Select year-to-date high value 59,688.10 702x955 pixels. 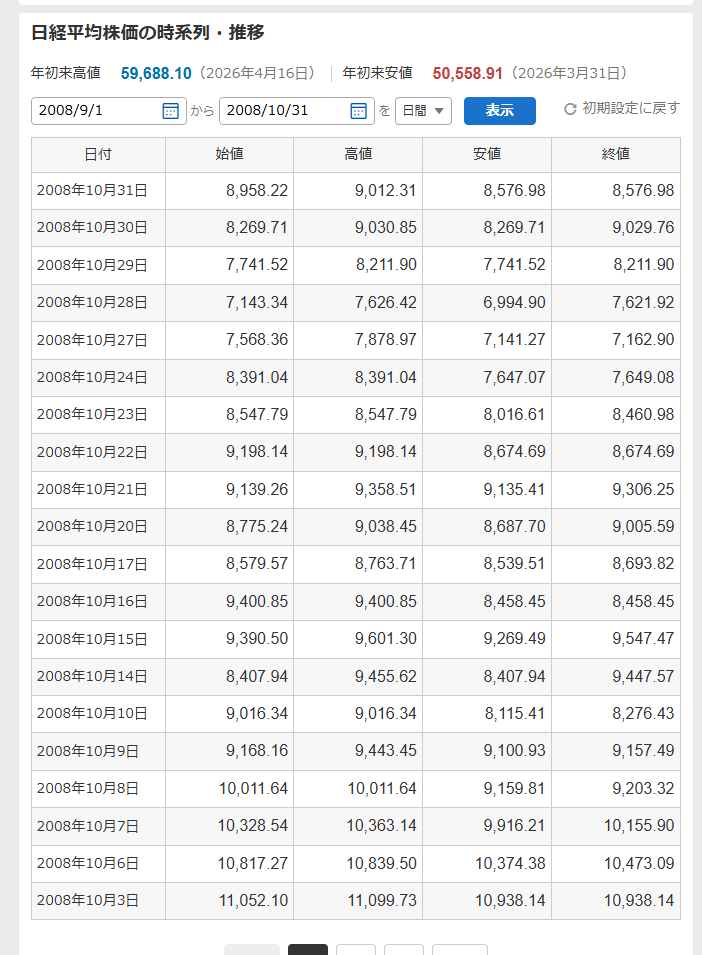156,74
